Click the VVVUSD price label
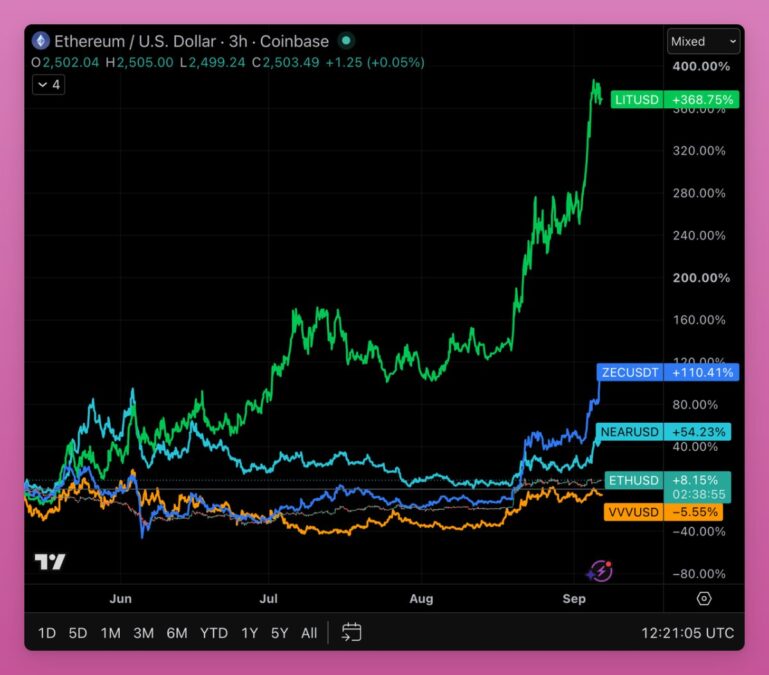The height and width of the screenshot is (675, 769). click(633, 512)
